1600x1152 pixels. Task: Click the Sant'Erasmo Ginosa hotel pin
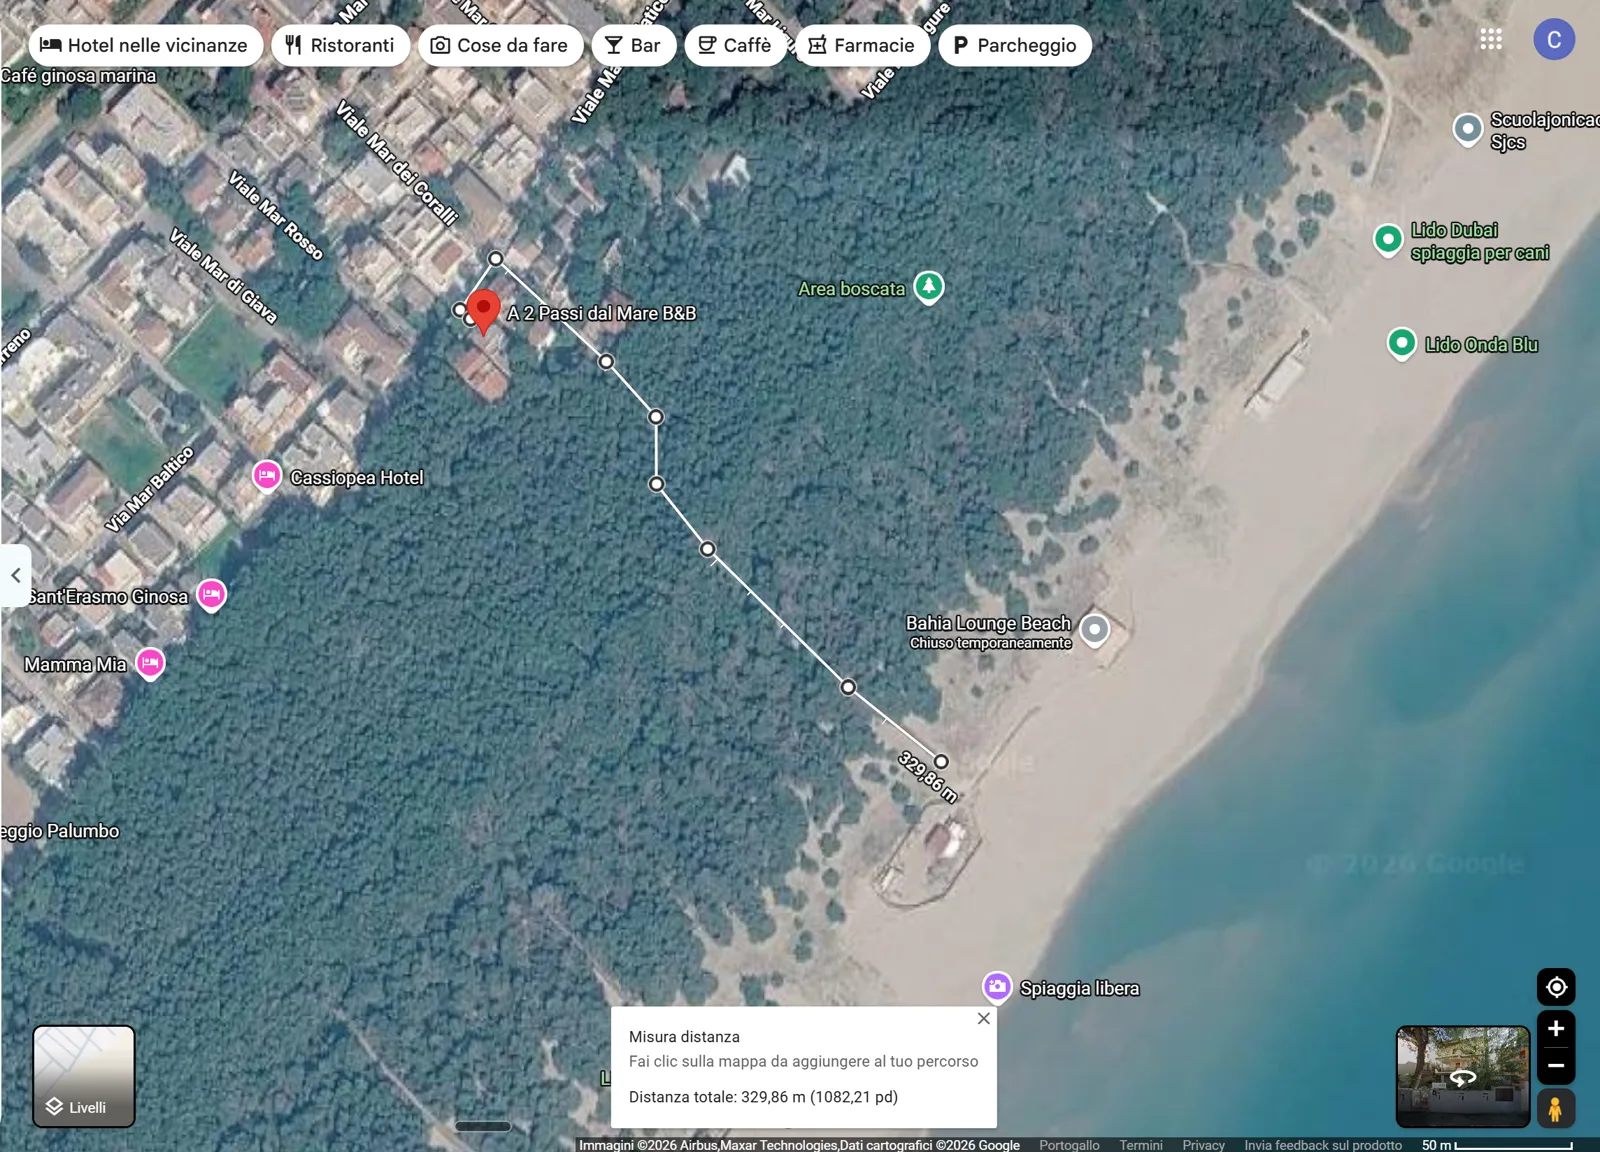211,595
